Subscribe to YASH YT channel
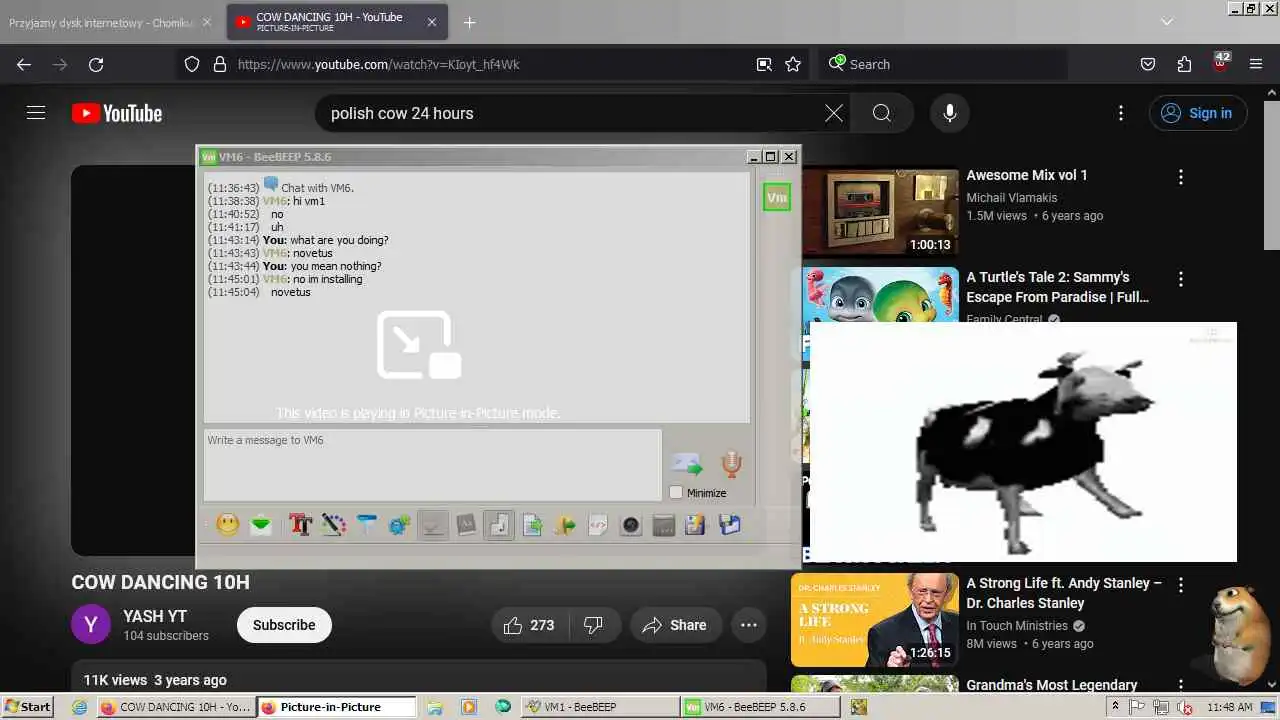The image size is (1280, 720). coord(284,625)
